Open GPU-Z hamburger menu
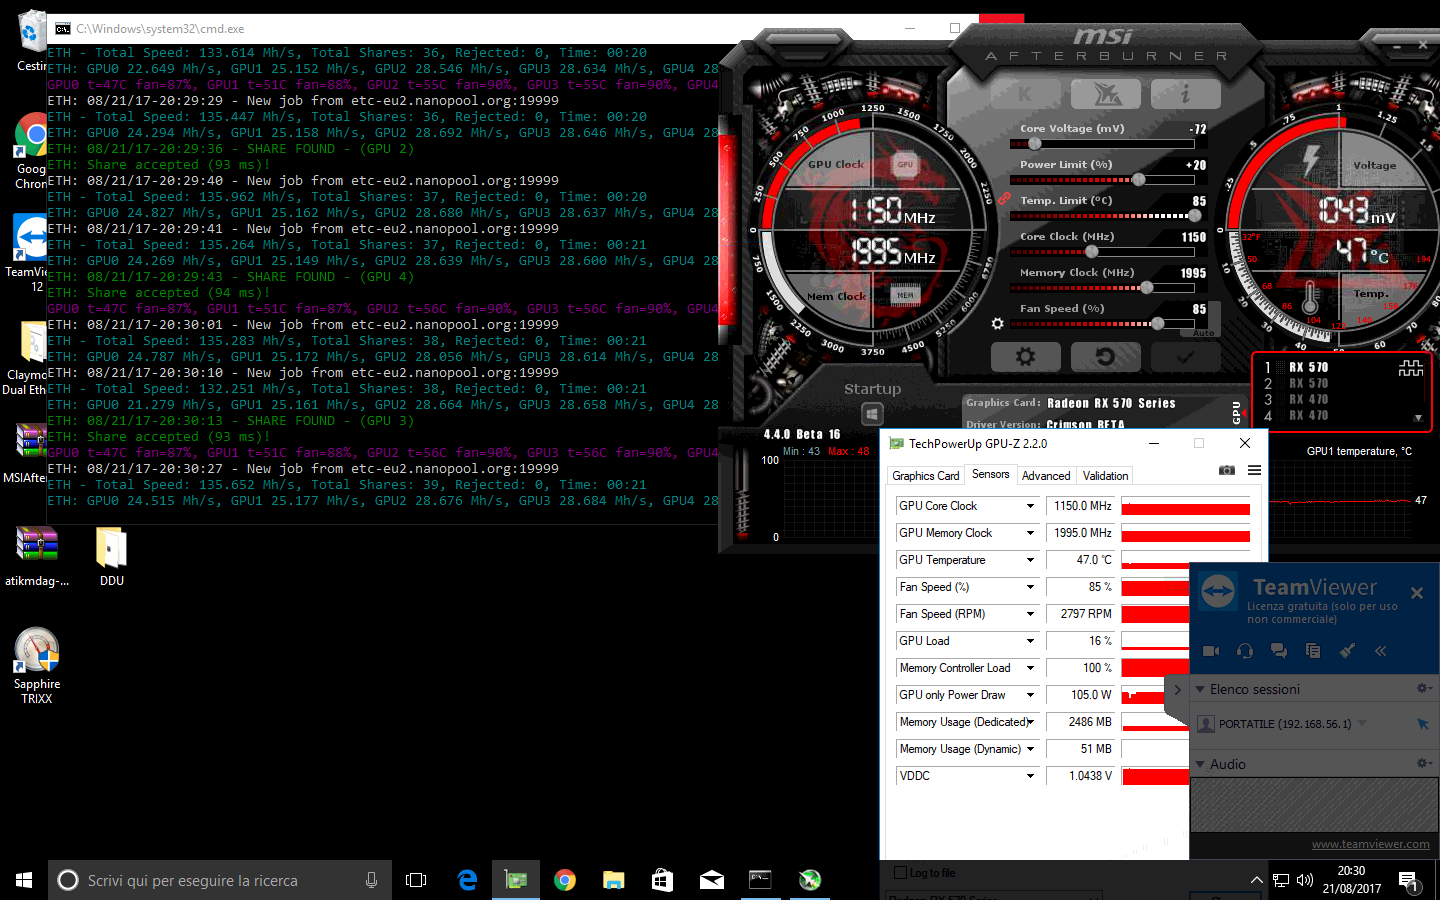Image resolution: width=1440 pixels, height=900 pixels. point(1254,470)
